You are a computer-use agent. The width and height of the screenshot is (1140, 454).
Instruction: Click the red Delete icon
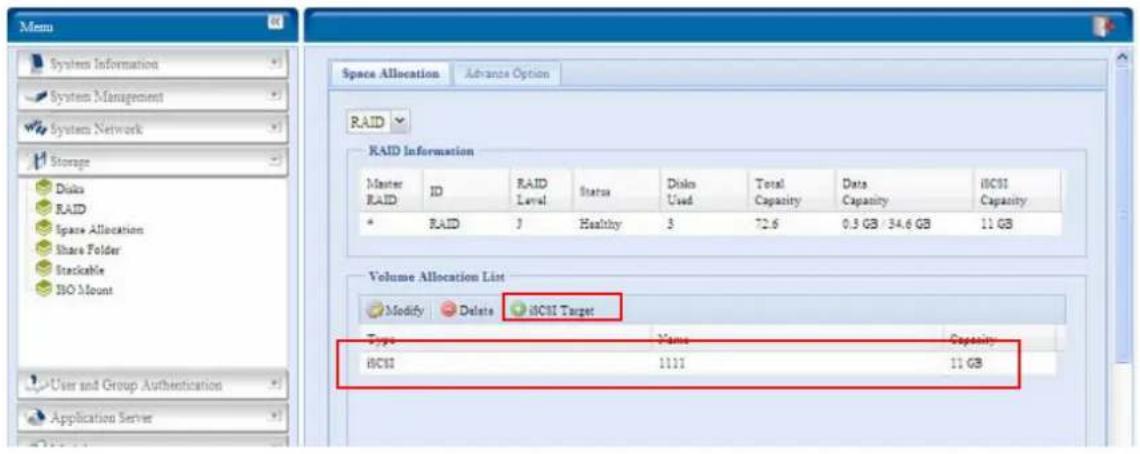point(450,311)
